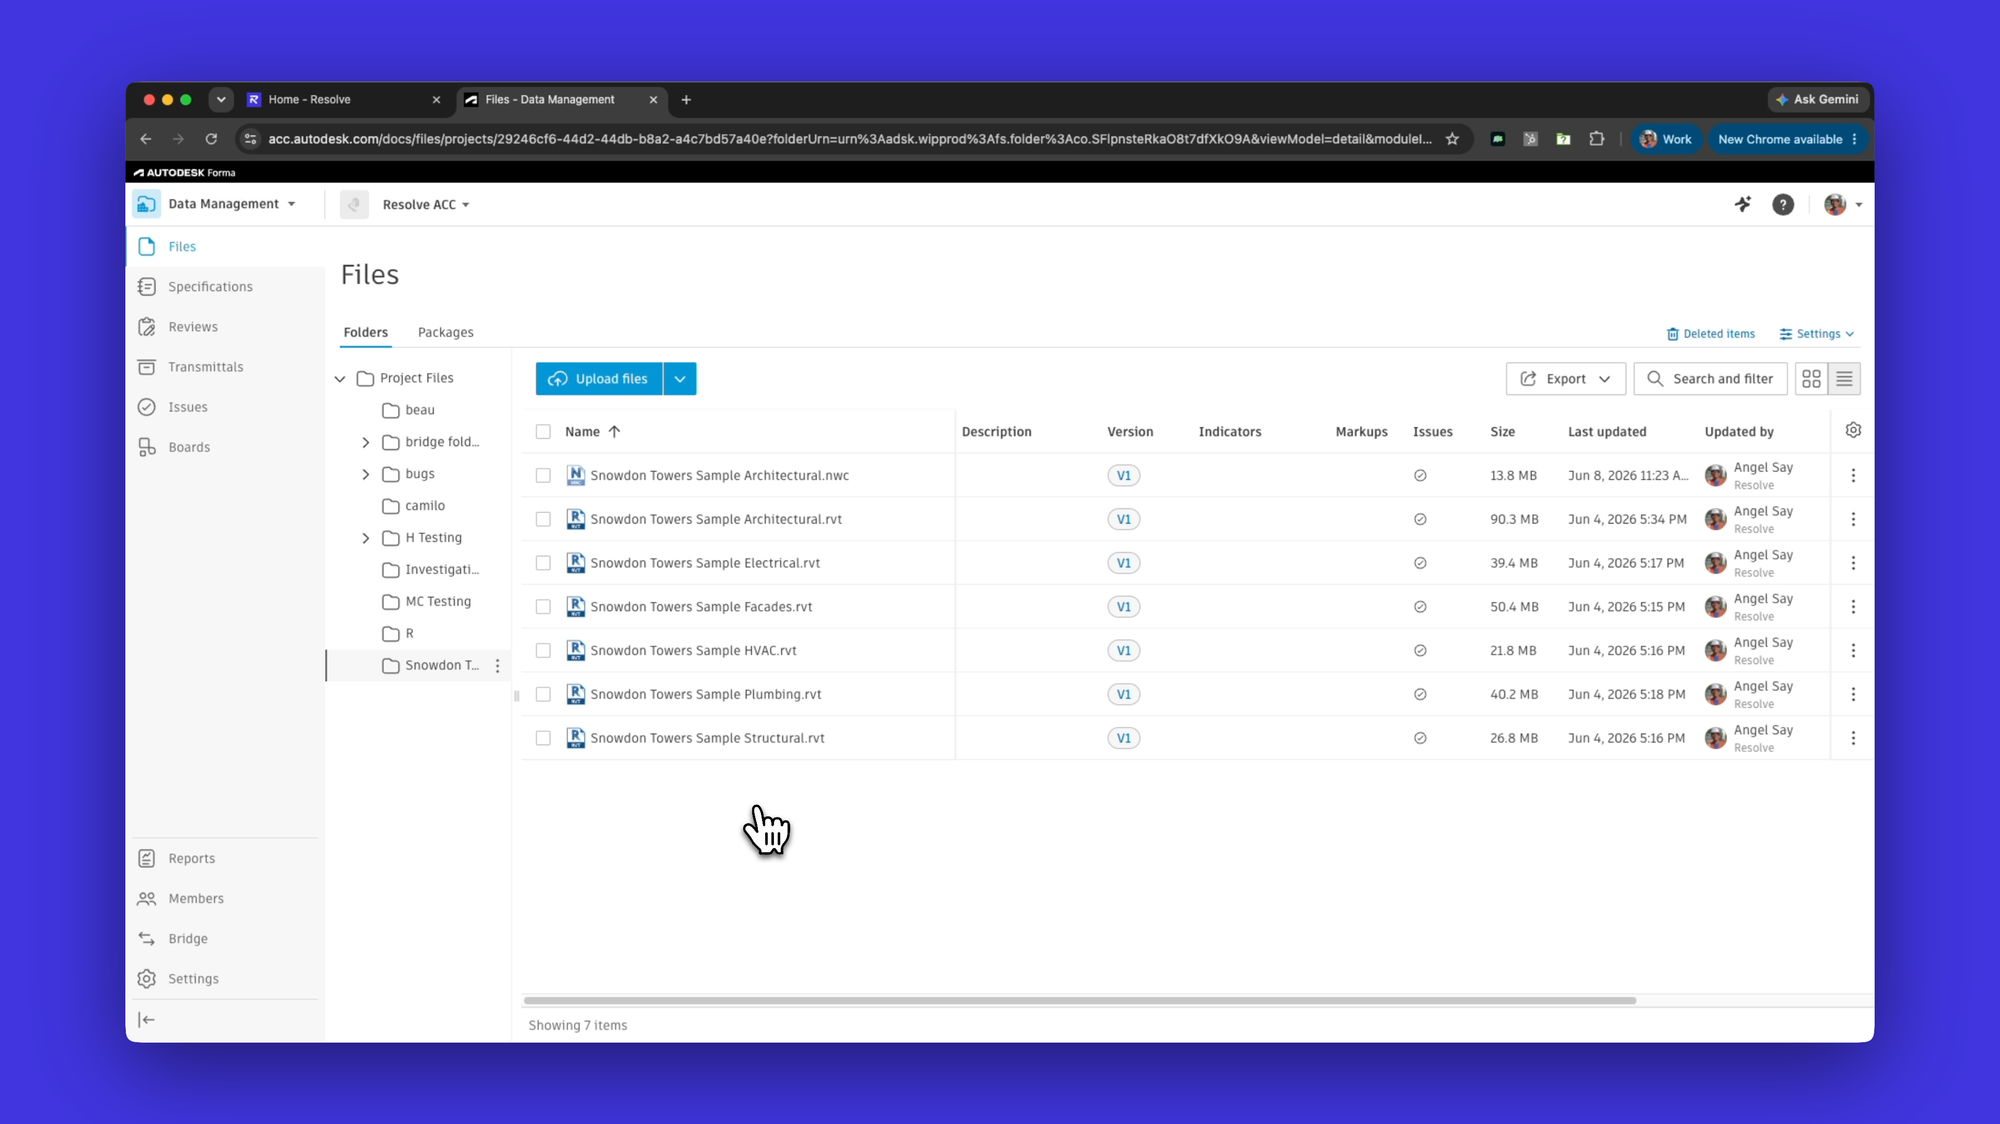This screenshot has height=1124, width=2000.
Task: Collapse the Project Files tree node
Action: [x=340, y=378]
